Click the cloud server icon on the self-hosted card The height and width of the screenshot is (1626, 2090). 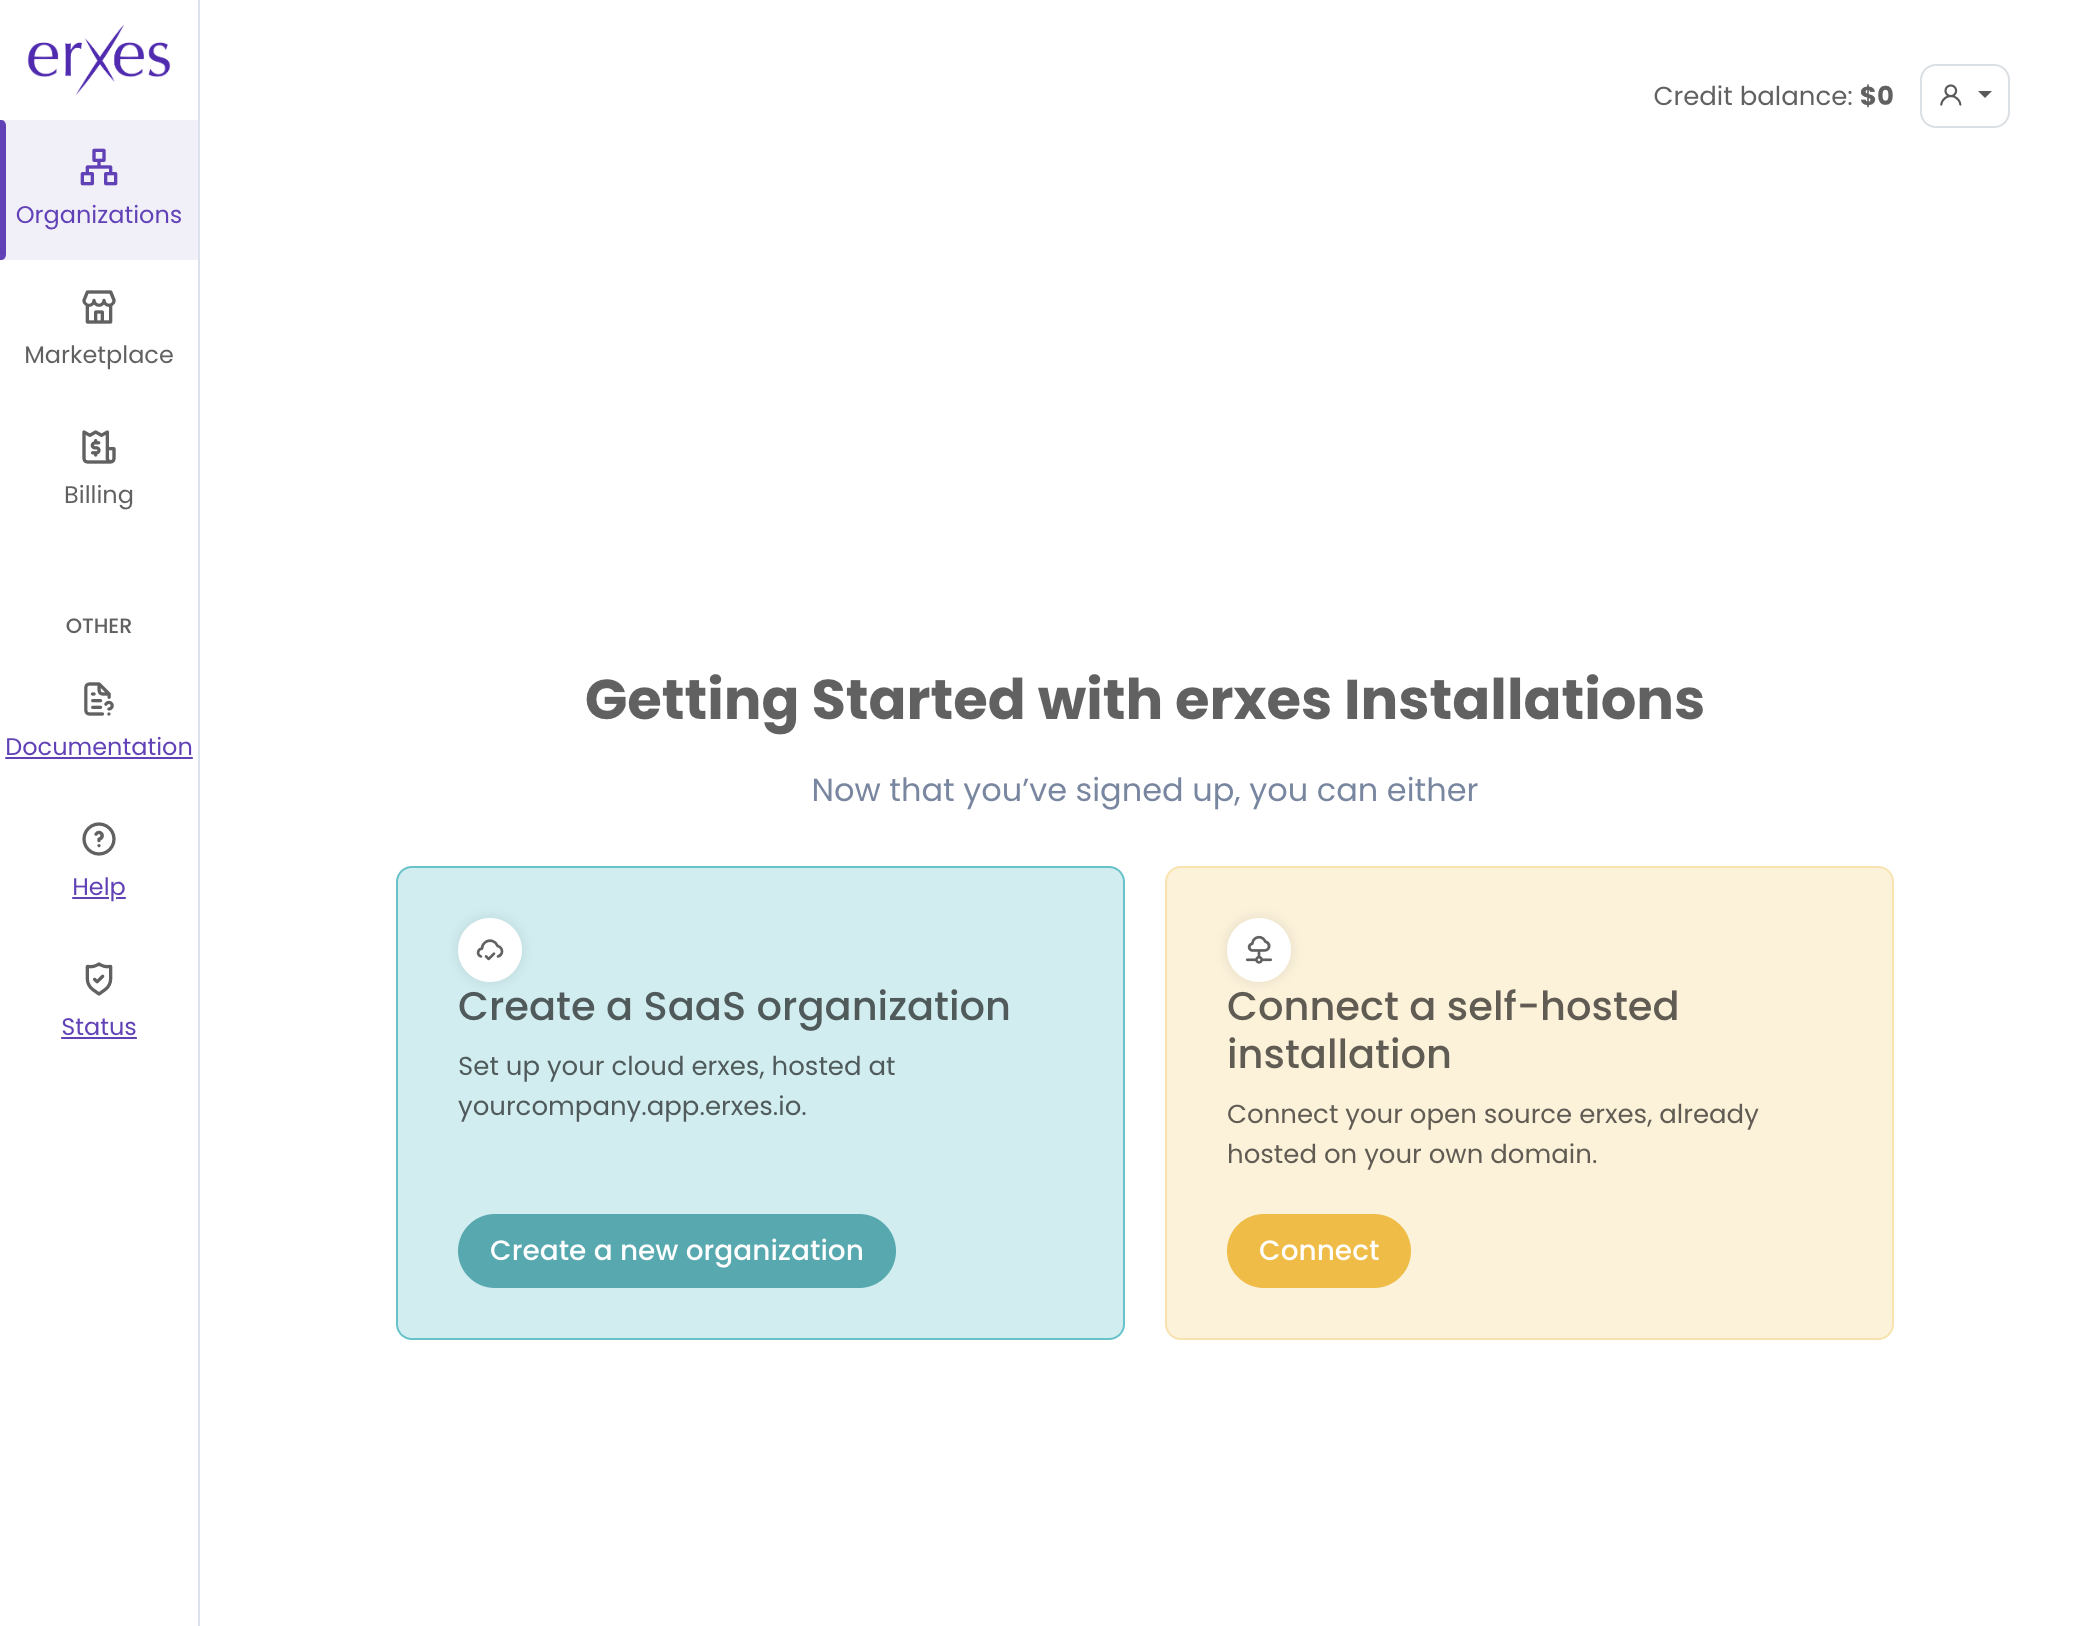coord(1259,950)
